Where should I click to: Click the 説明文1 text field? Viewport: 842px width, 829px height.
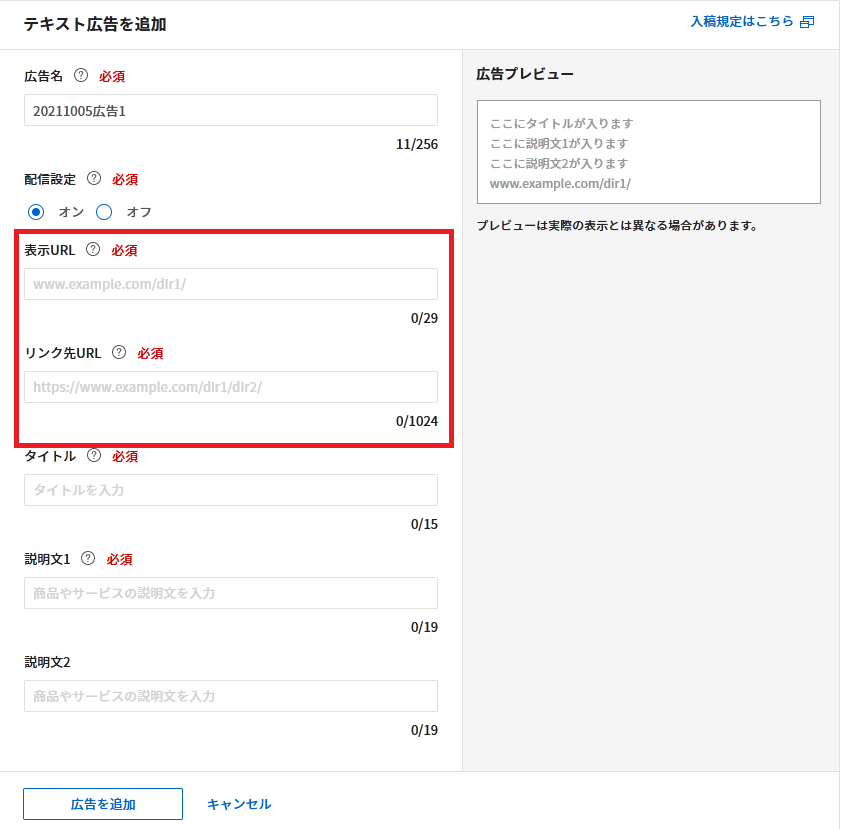pos(230,593)
